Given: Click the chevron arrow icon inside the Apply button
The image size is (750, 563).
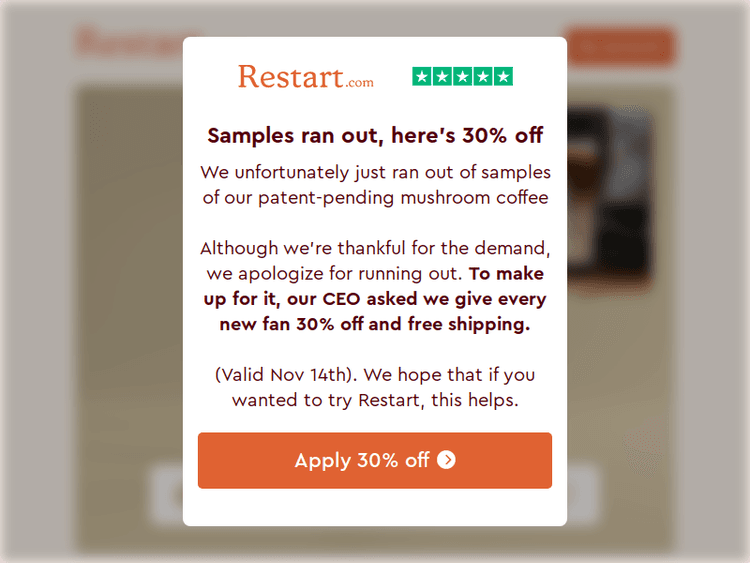Looking at the screenshot, I should tap(446, 460).
